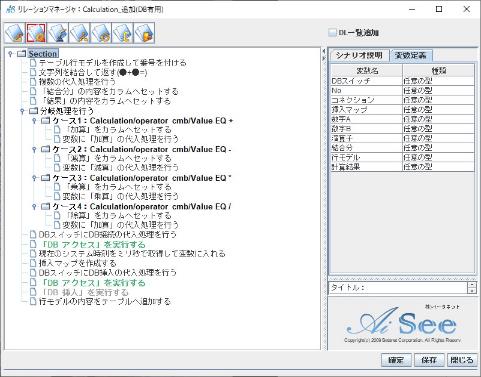Click the folder icon beside Section
Image resolution: width=481 pixels, height=377 pixels.
pos(22,54)
